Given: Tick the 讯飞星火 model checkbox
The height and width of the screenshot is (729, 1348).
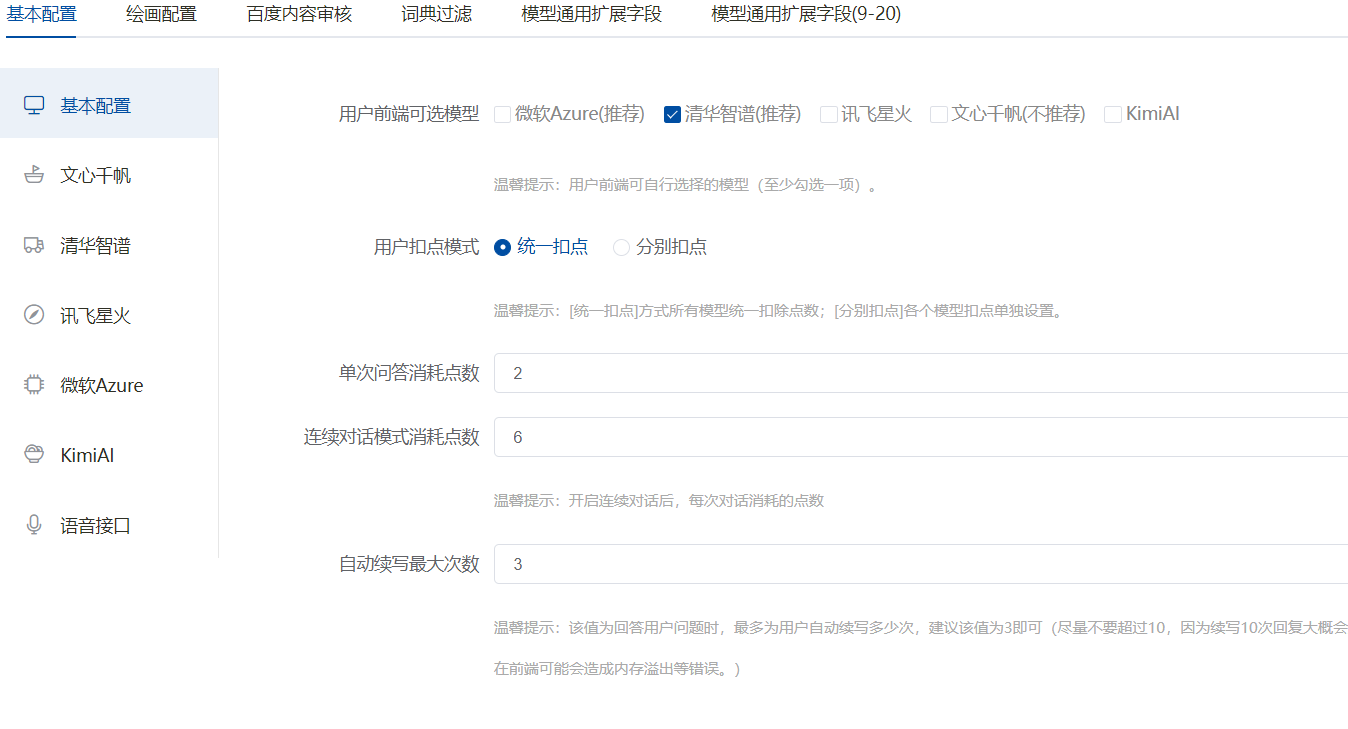Looking at the screenshot, I should [x=829, y=114].
